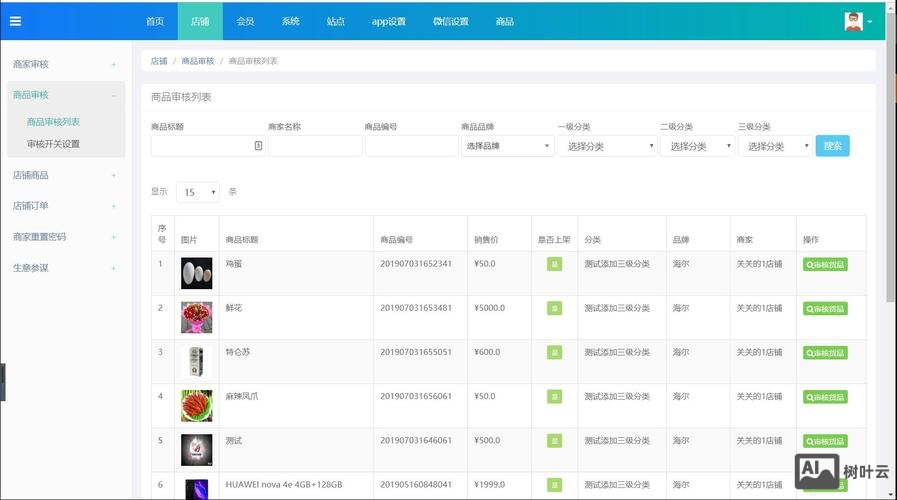Open the rows-per-page dropdown showing 15

coord(198,192)
